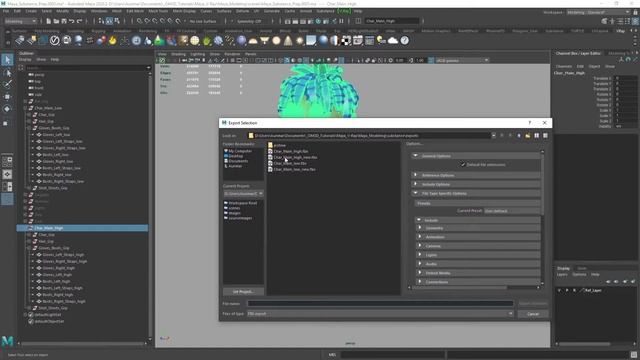The height and width of the screenshot is (360, 640).
Task: Click the Maya logo icon at bottom left
Action: click(7, 341)
